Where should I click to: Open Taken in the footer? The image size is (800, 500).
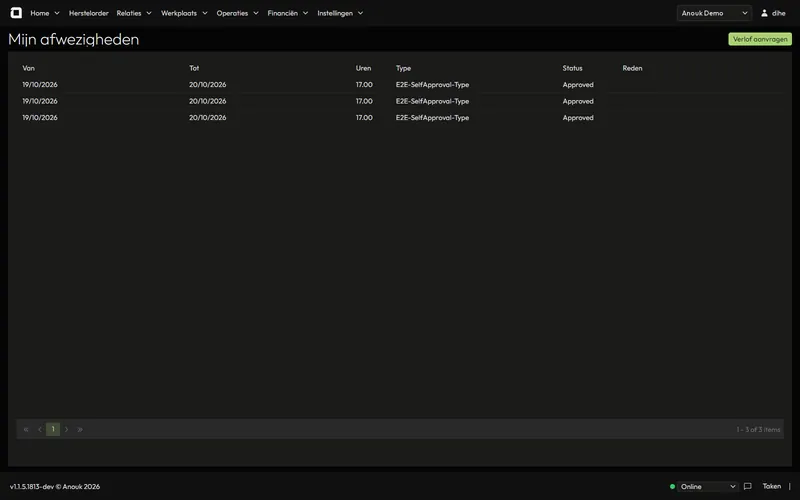[771, 486]
